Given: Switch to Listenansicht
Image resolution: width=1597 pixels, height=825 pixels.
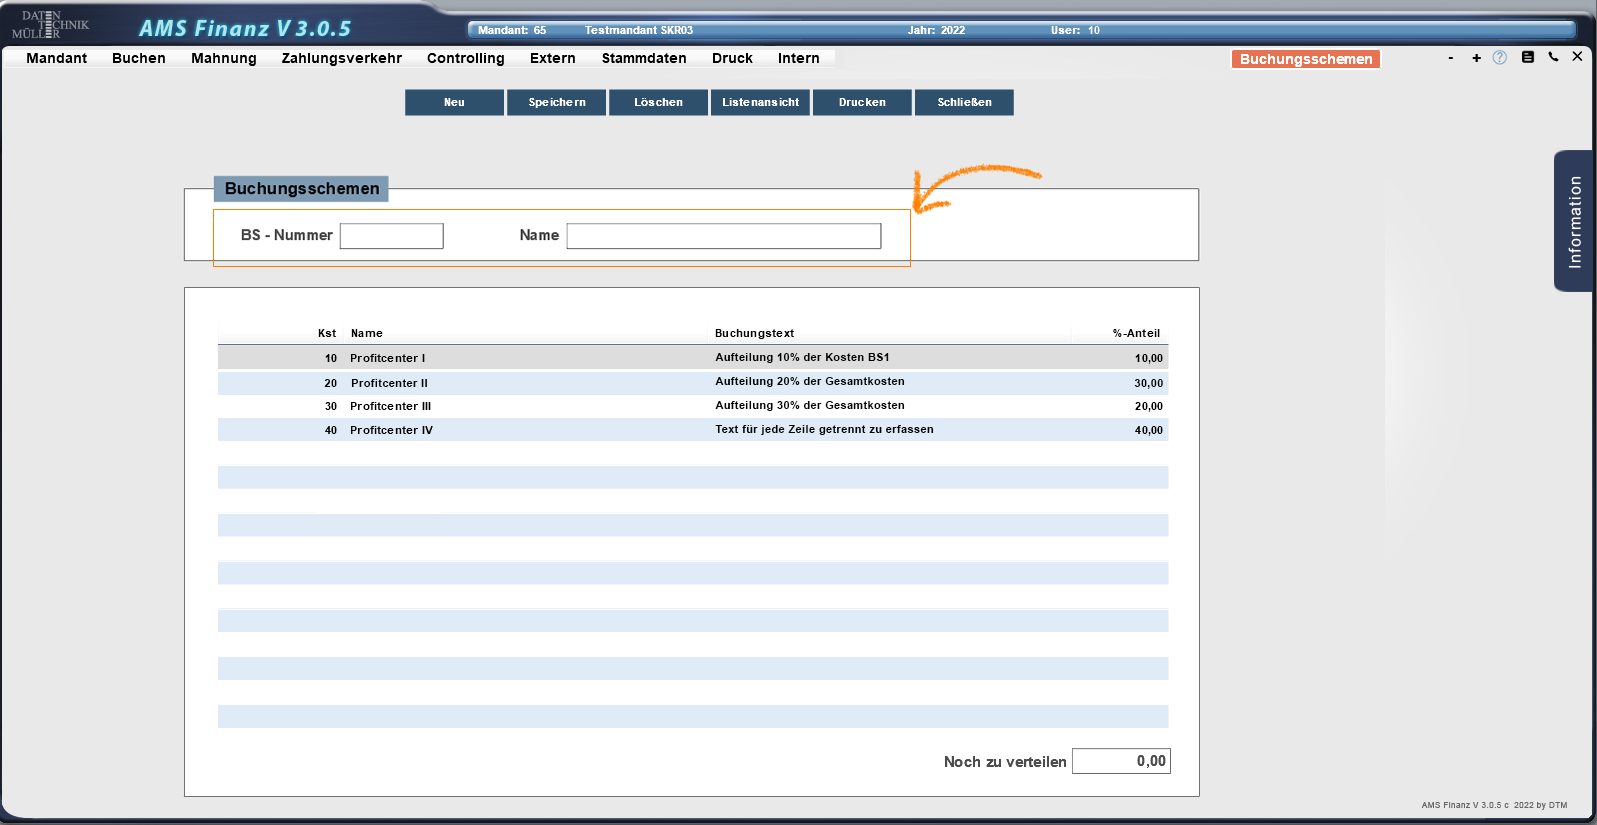Looking at the screenshot, I should pyautogui.click(x=760, y=102).
